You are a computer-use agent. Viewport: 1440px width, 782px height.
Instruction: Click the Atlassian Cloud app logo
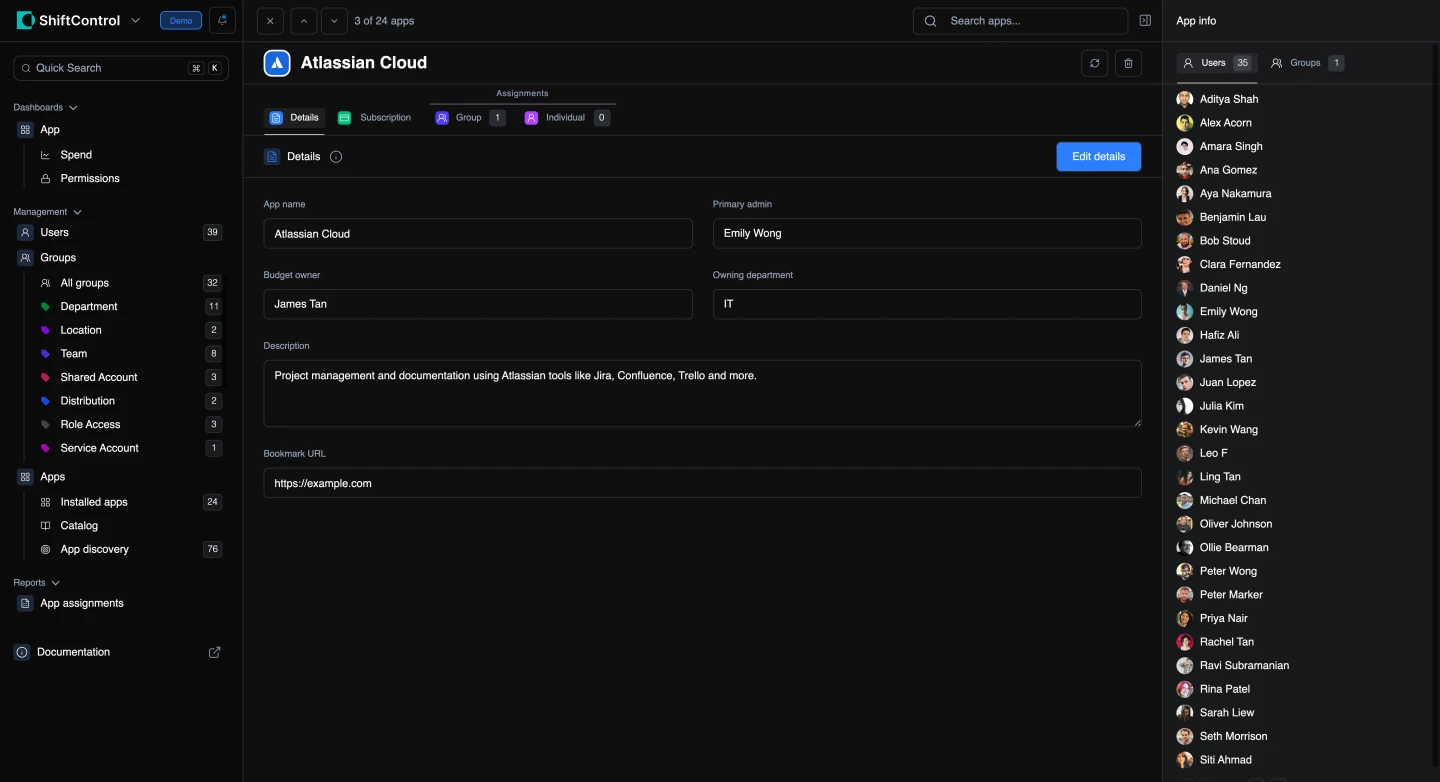pyautogui.click(x=277, y=63)
